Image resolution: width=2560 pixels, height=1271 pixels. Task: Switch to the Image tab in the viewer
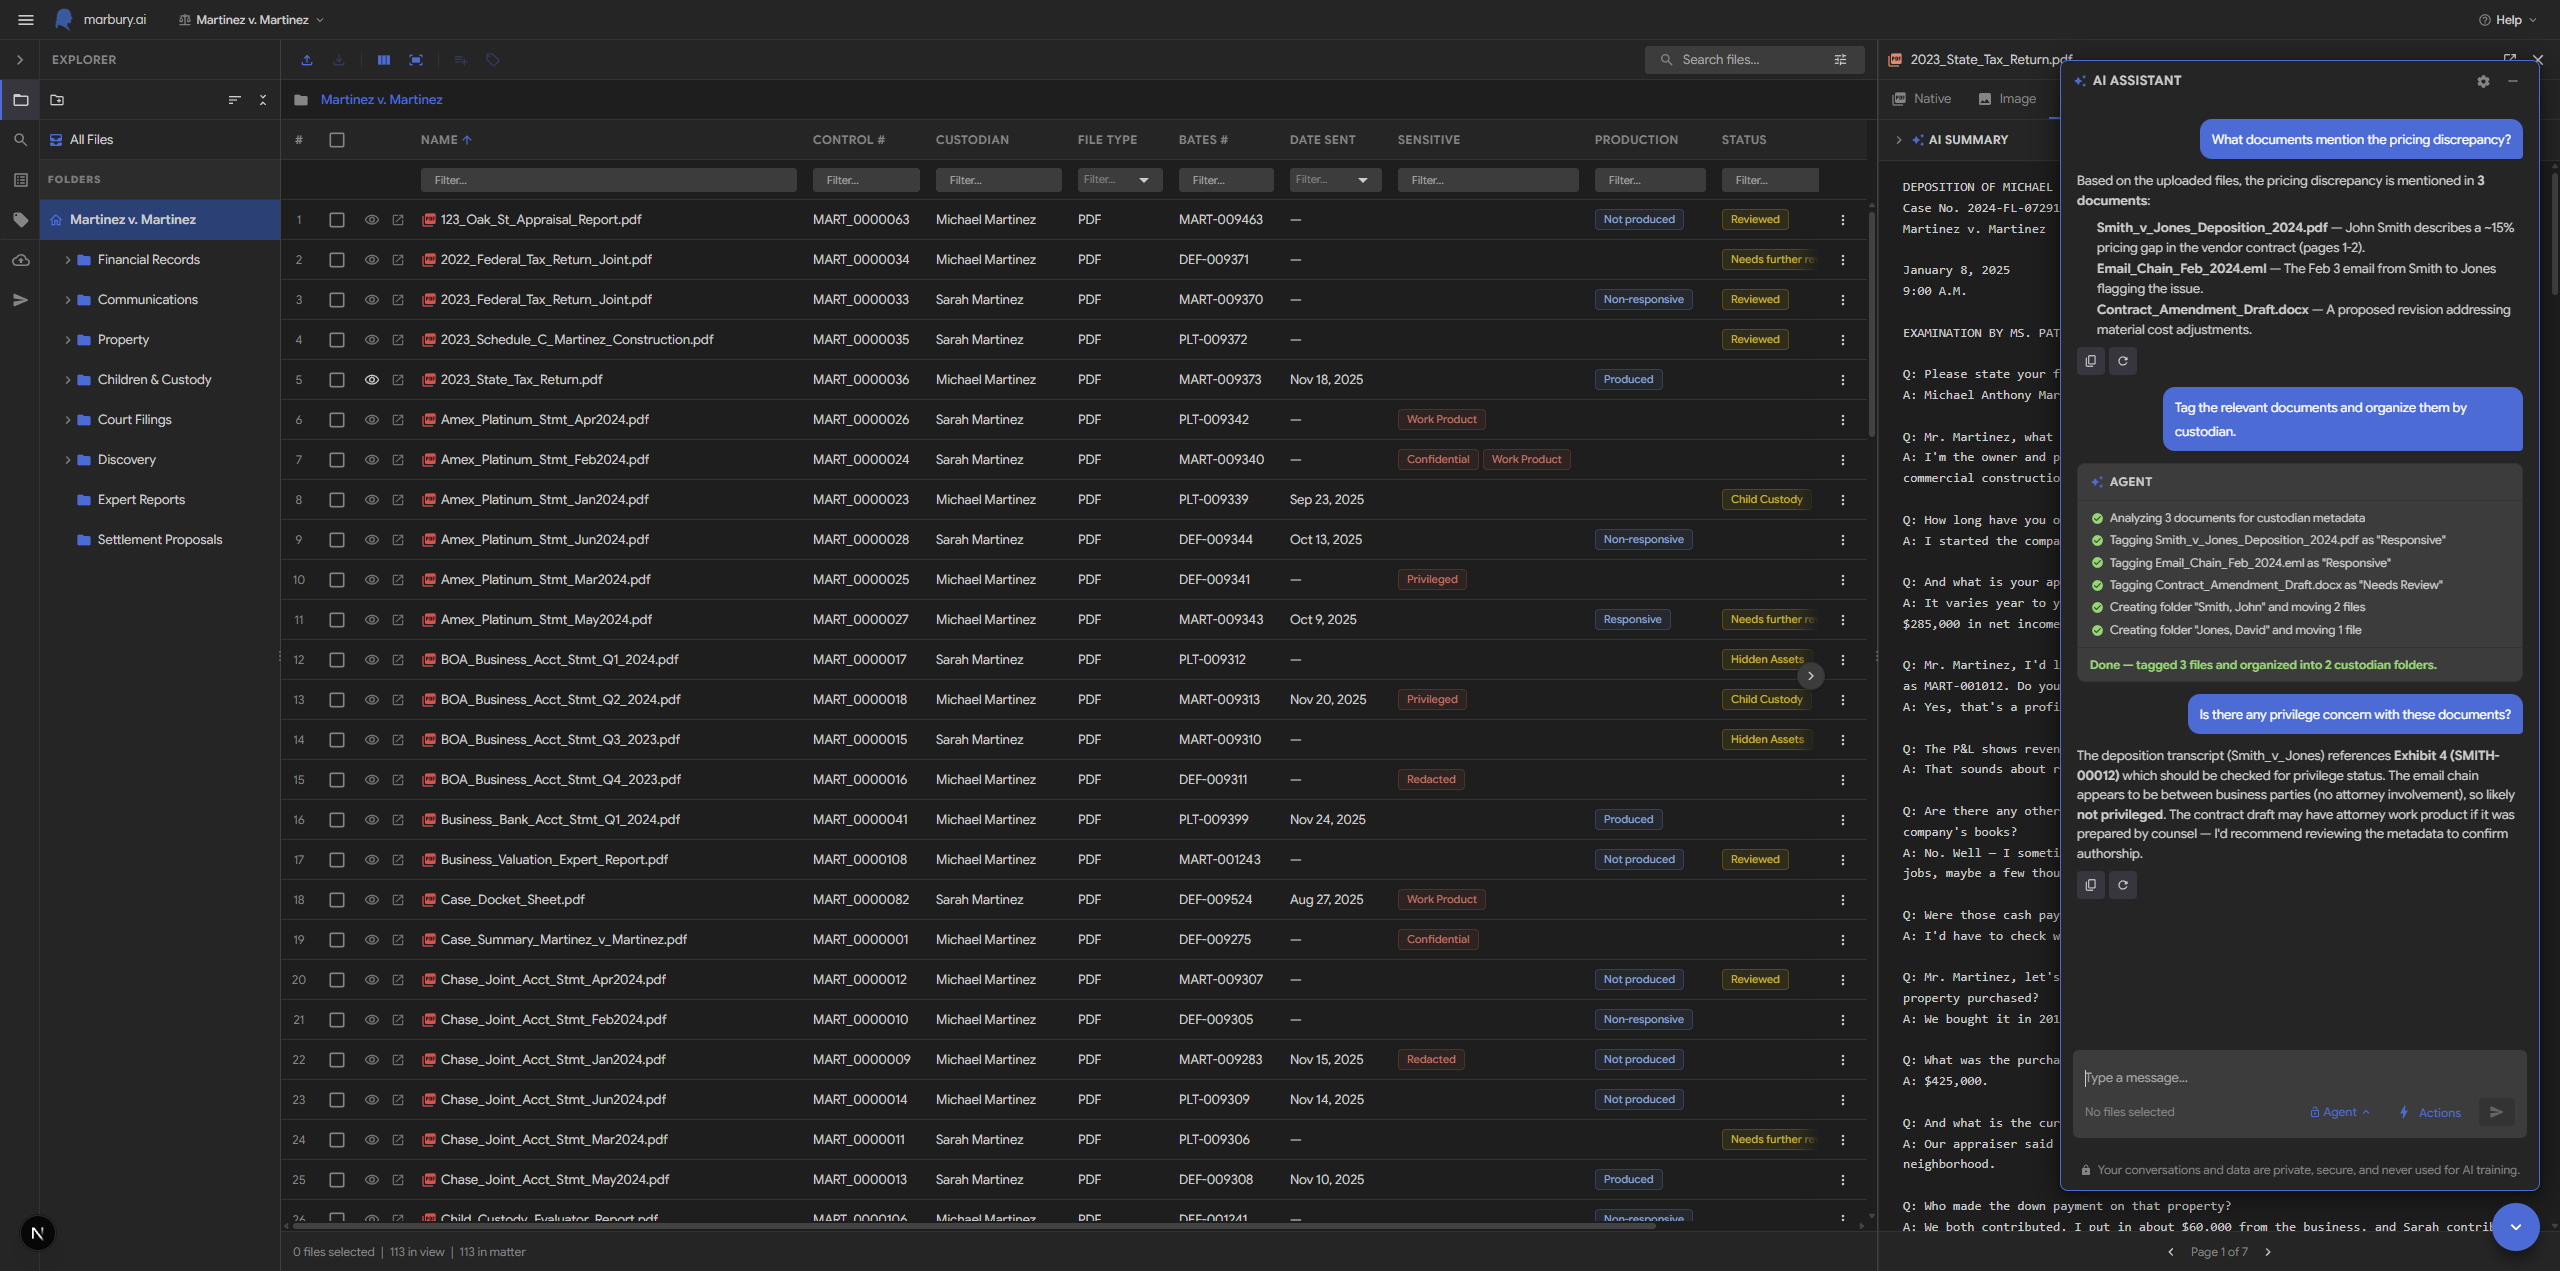click(x=2006, y=98)
